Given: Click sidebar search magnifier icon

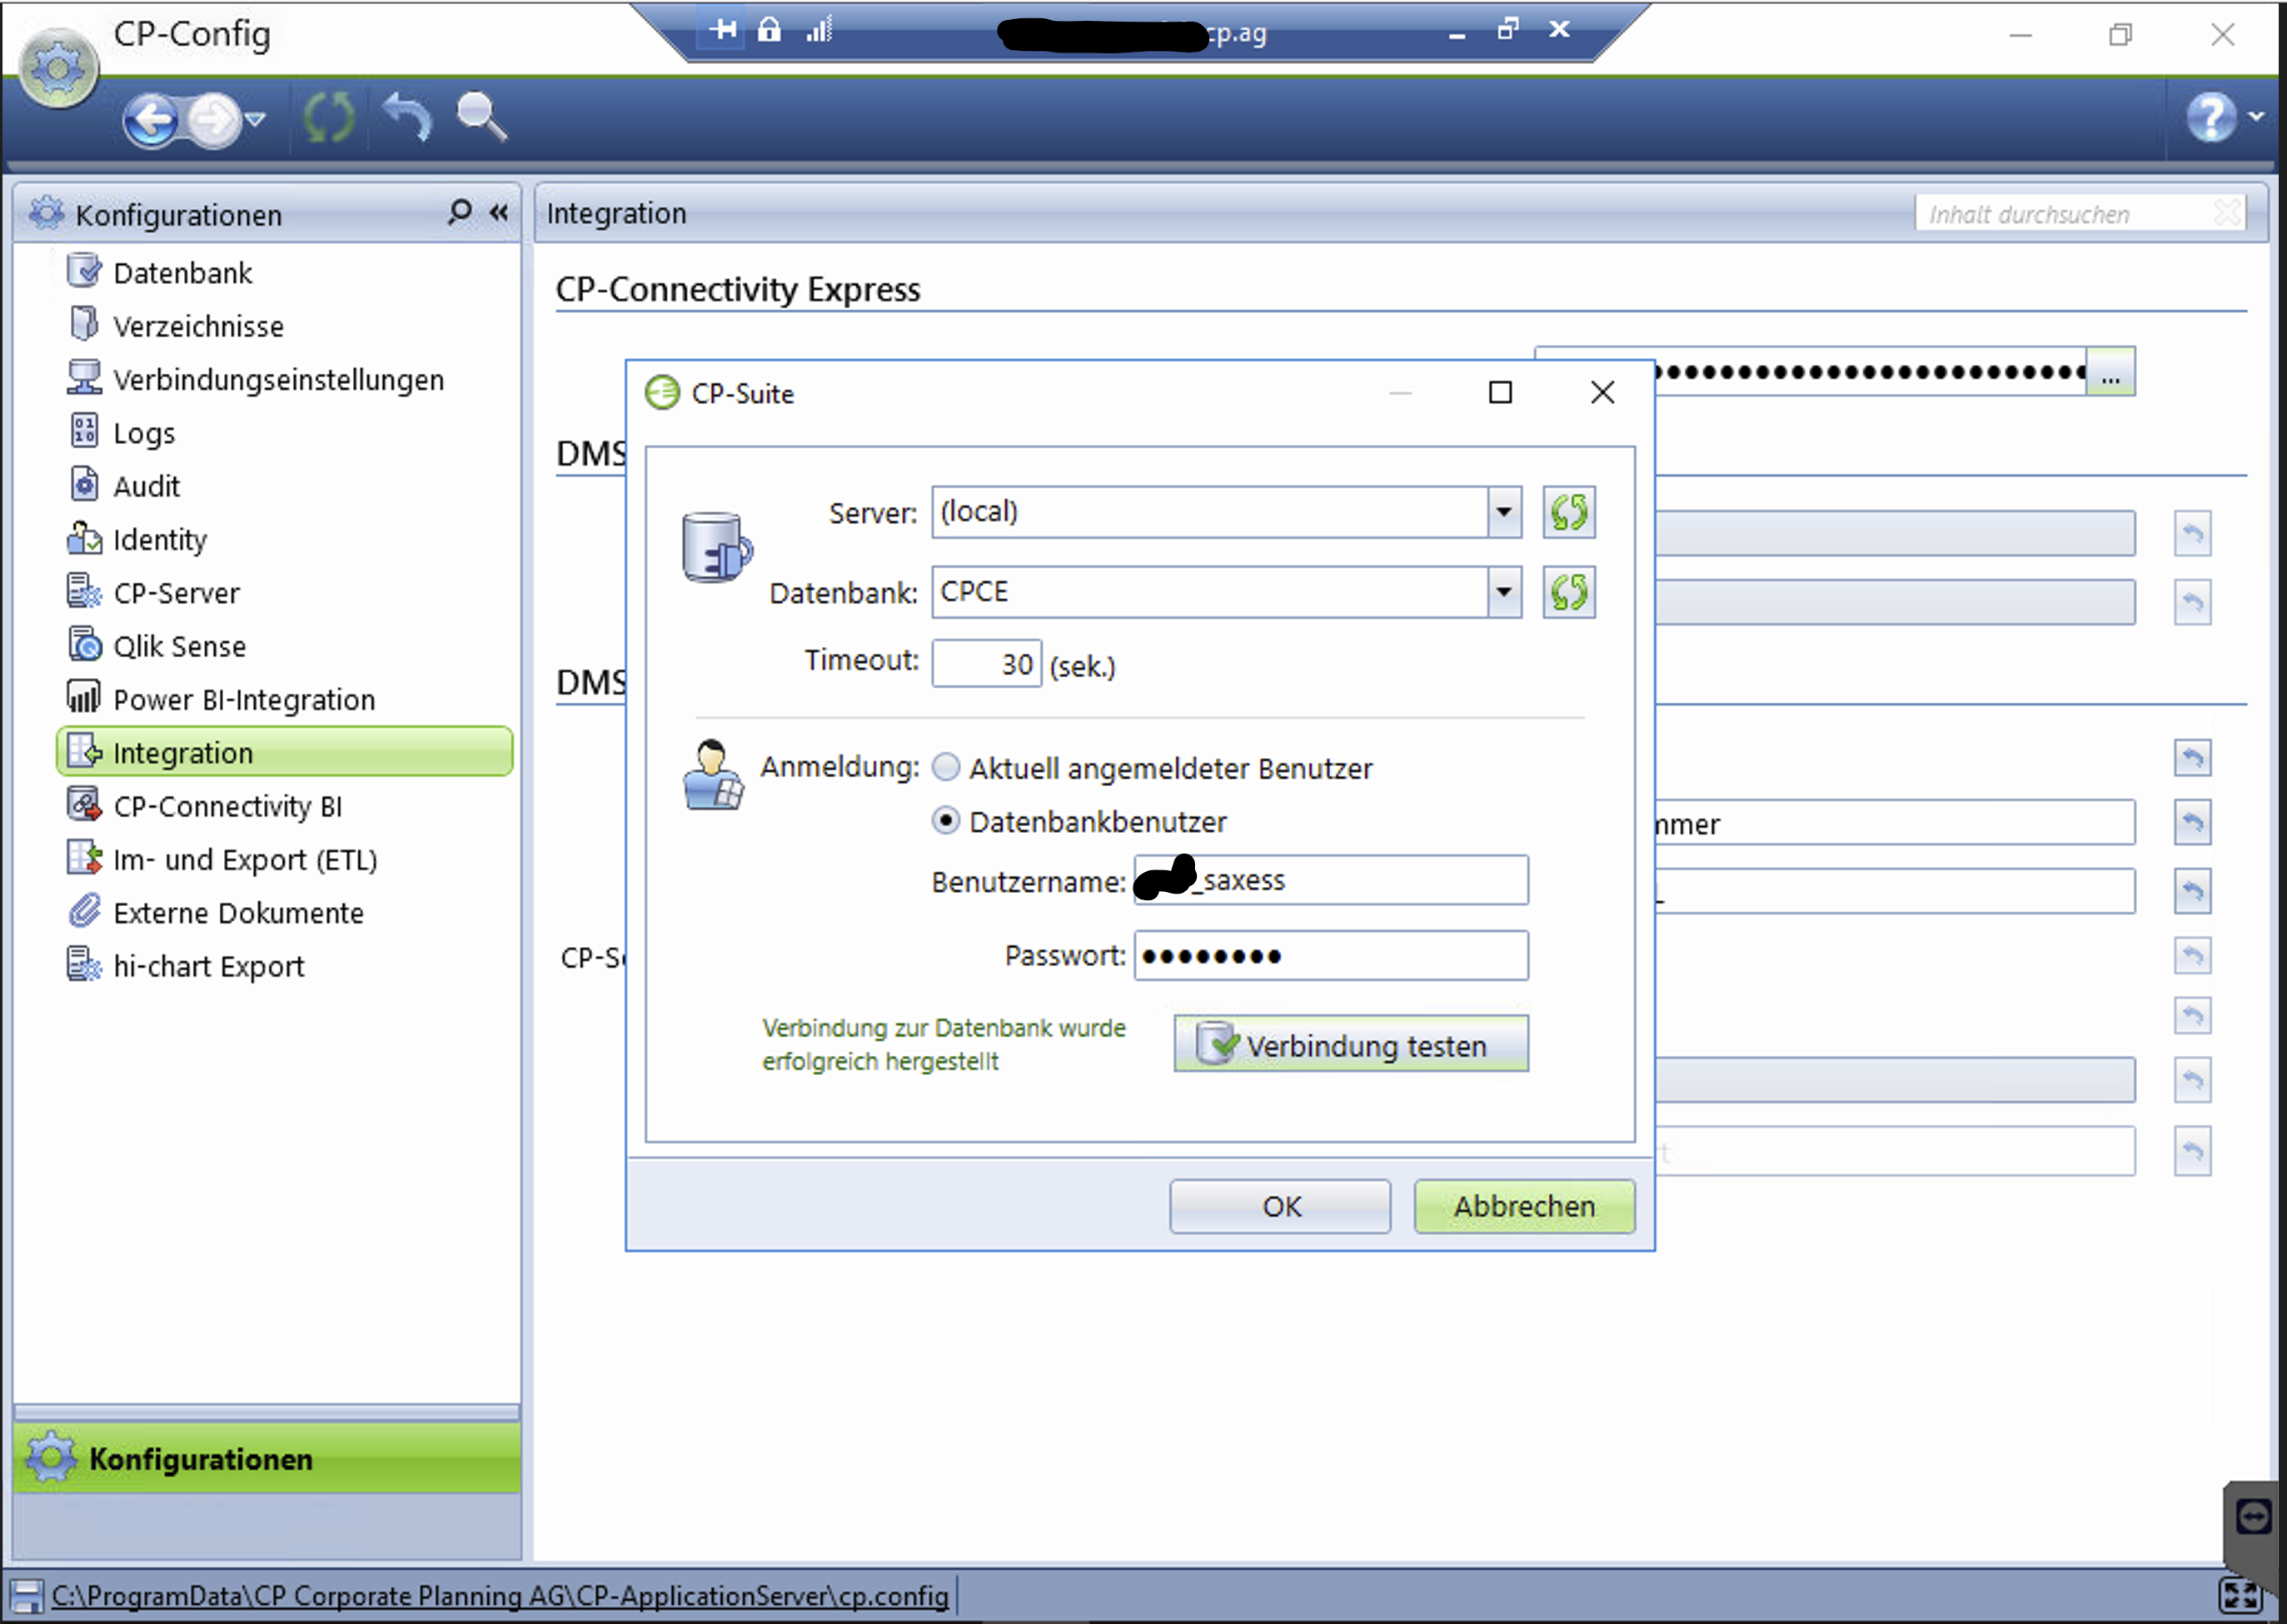Looking at the screenshot, I should pos(459,213).
